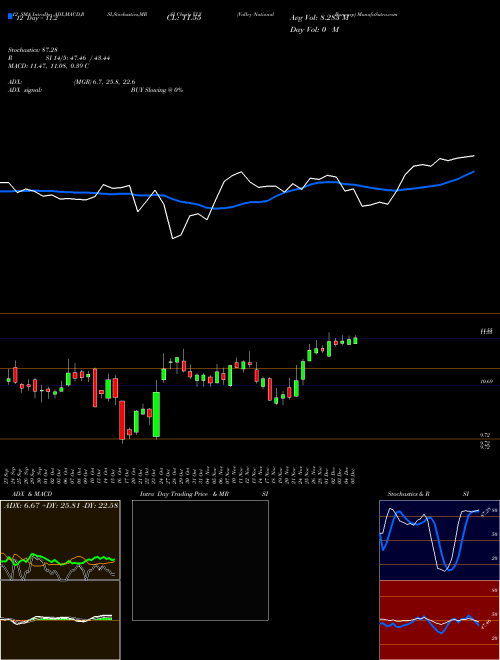Open the blue Stochastics chart panel
This screenshot has width=500, height=660.
(x=439, y=540)
